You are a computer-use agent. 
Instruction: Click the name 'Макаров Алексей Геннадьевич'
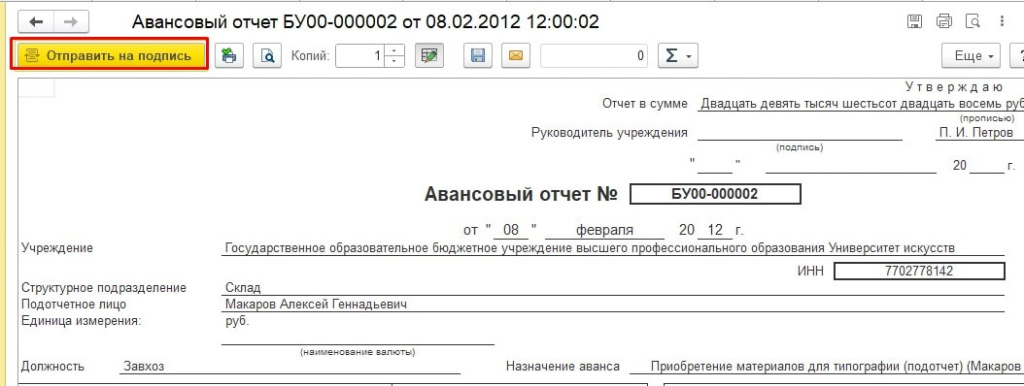[316, 304]
